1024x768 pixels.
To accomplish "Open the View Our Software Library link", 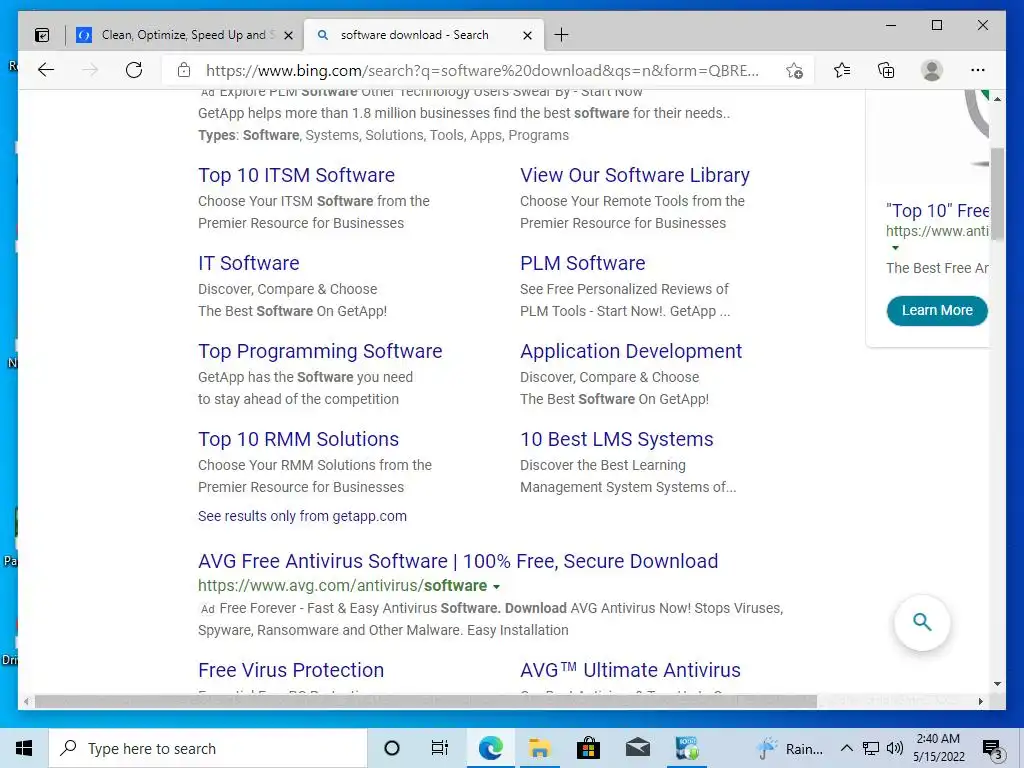I will [635, 175].
